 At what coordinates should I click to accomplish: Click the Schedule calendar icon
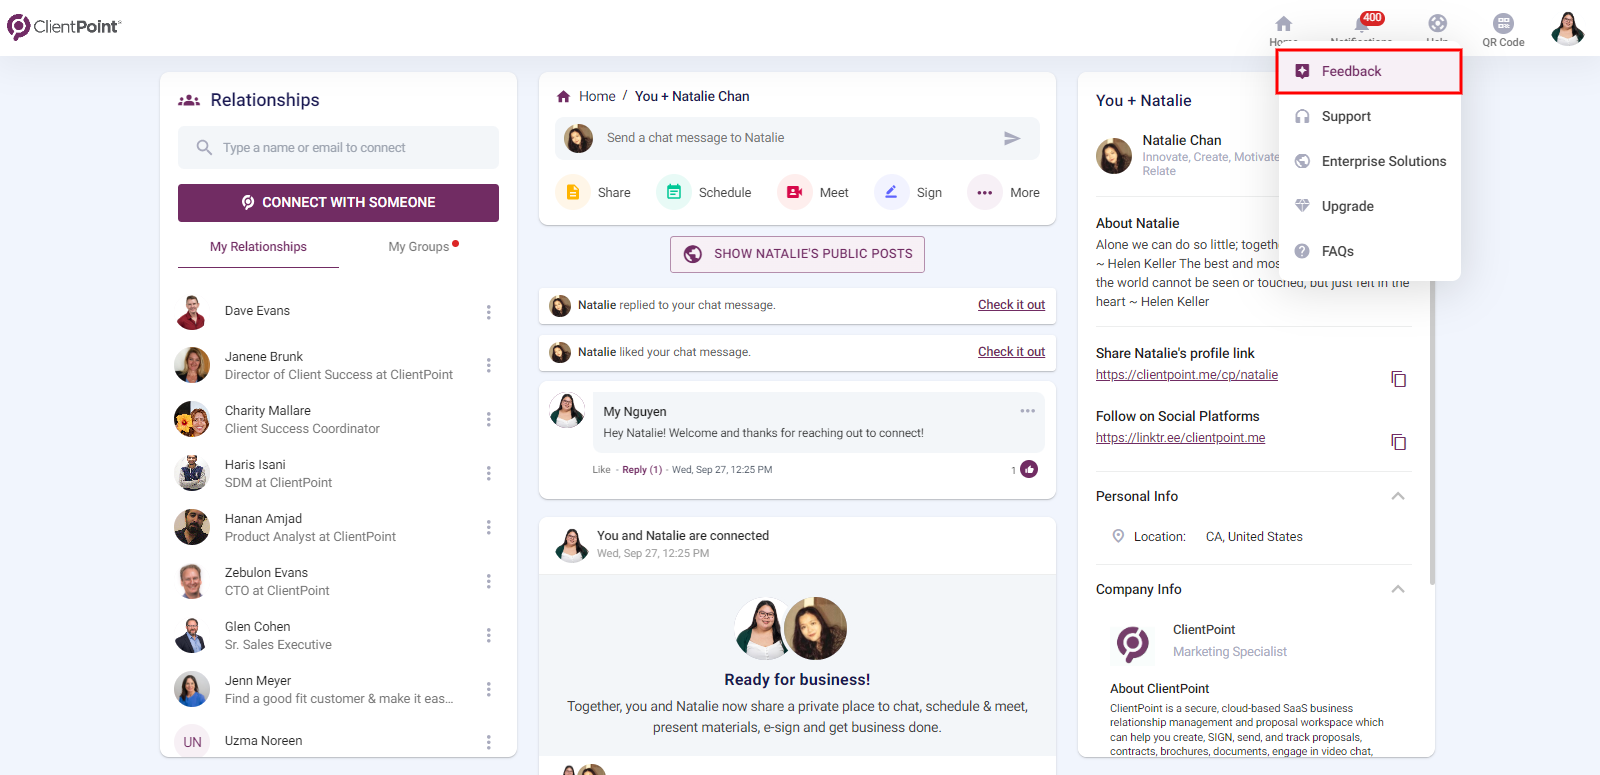(674, 192)
